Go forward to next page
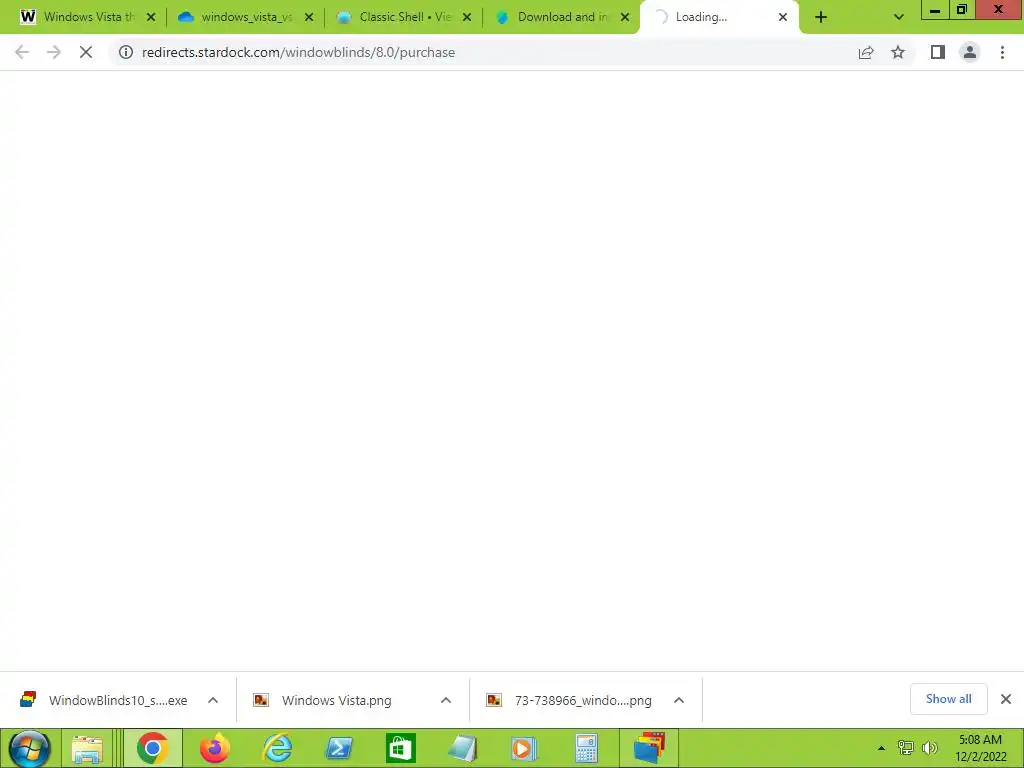 (x=54, y=52)
